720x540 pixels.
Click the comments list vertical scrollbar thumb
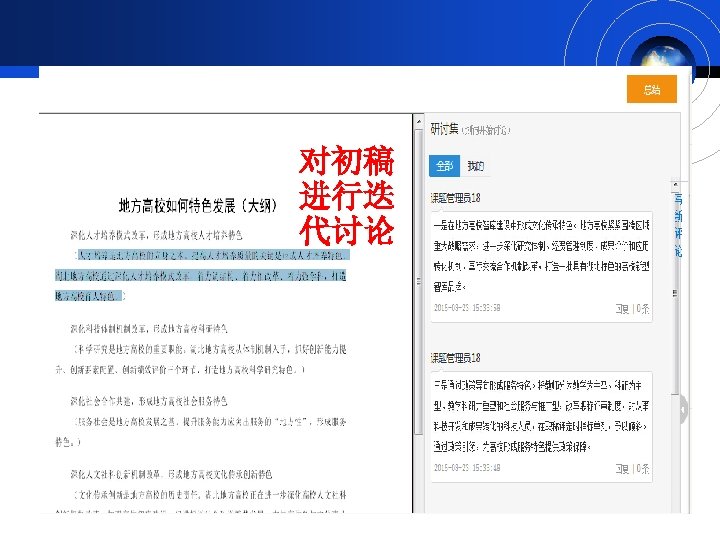pyautogui.click(x=675, y=292)
